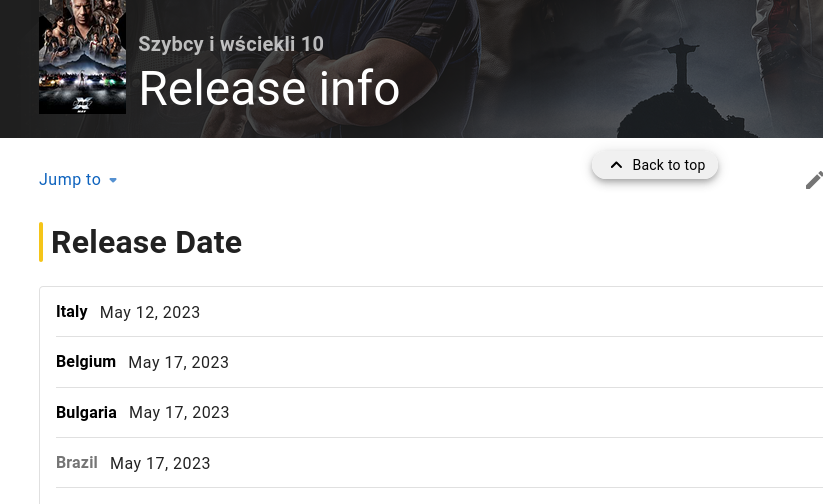This screenshot has width=823, height=504.
Task: Open the Jump to menu
Action: pos(70,180)
